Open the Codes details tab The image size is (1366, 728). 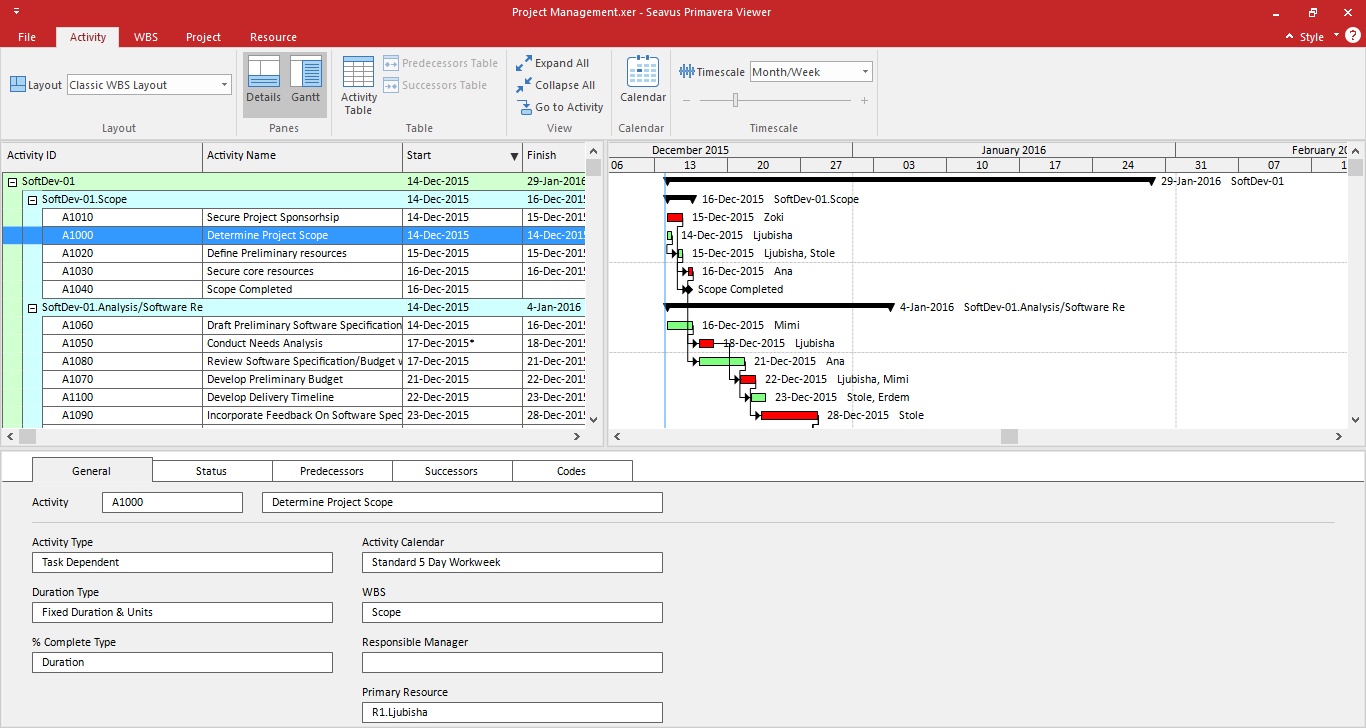572,471
